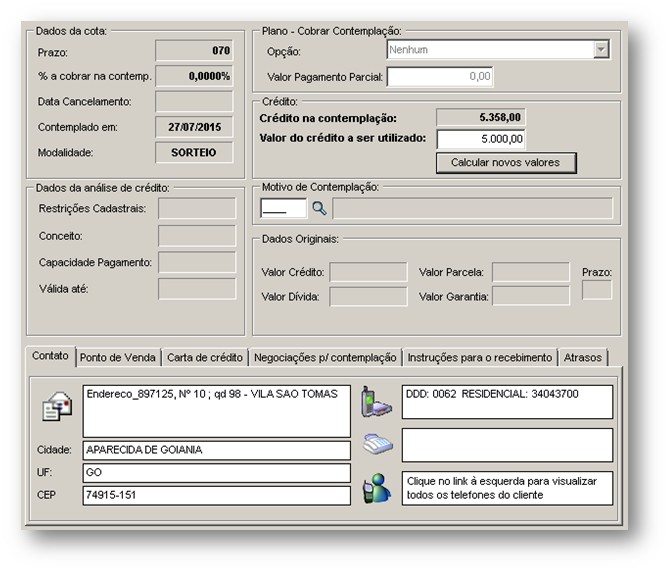Screen dimensions: 670x572
Task: Click the Motivo de Contemplação code field
Action: [283, 208]
